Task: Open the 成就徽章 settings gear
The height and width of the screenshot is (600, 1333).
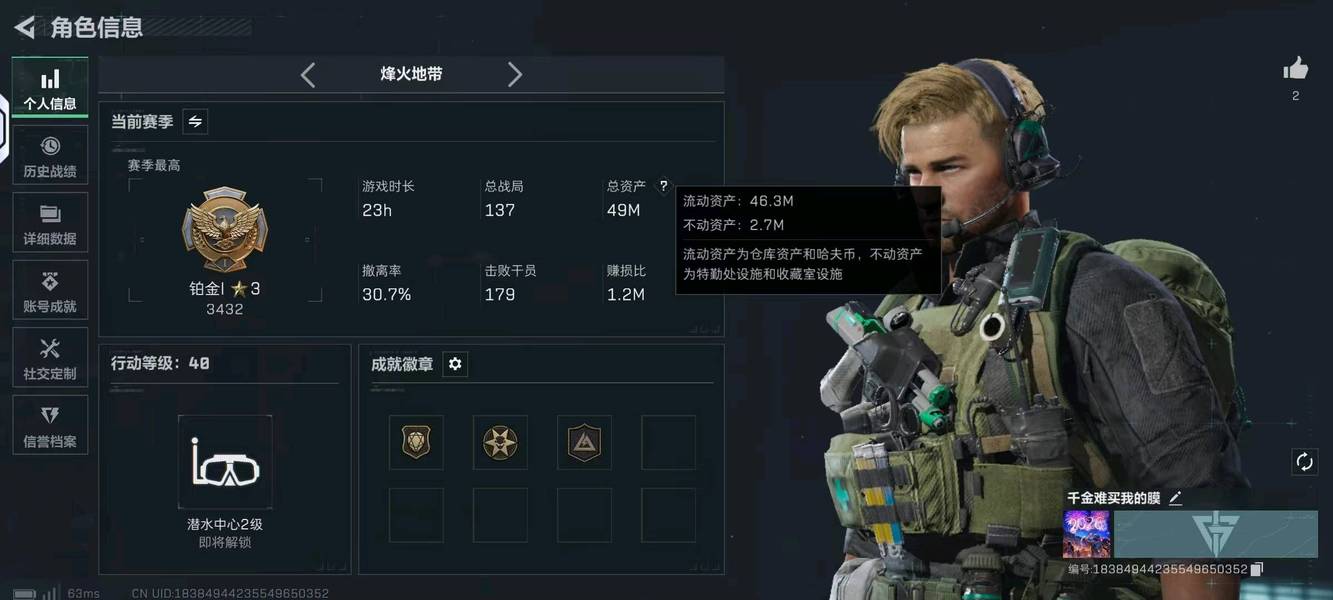Action: point(455,364)
